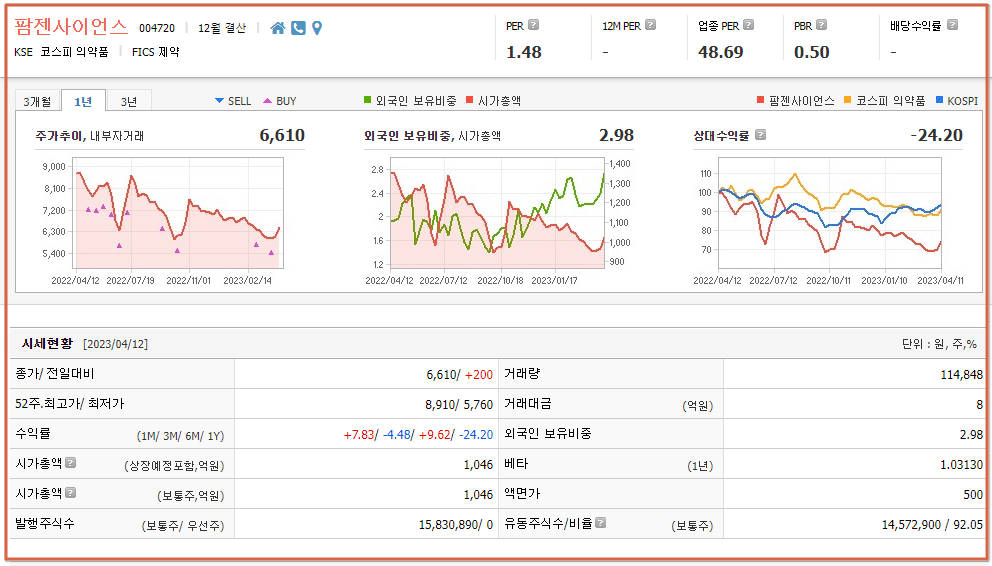Click the 거래량 value 114,848

pos(962,374)
